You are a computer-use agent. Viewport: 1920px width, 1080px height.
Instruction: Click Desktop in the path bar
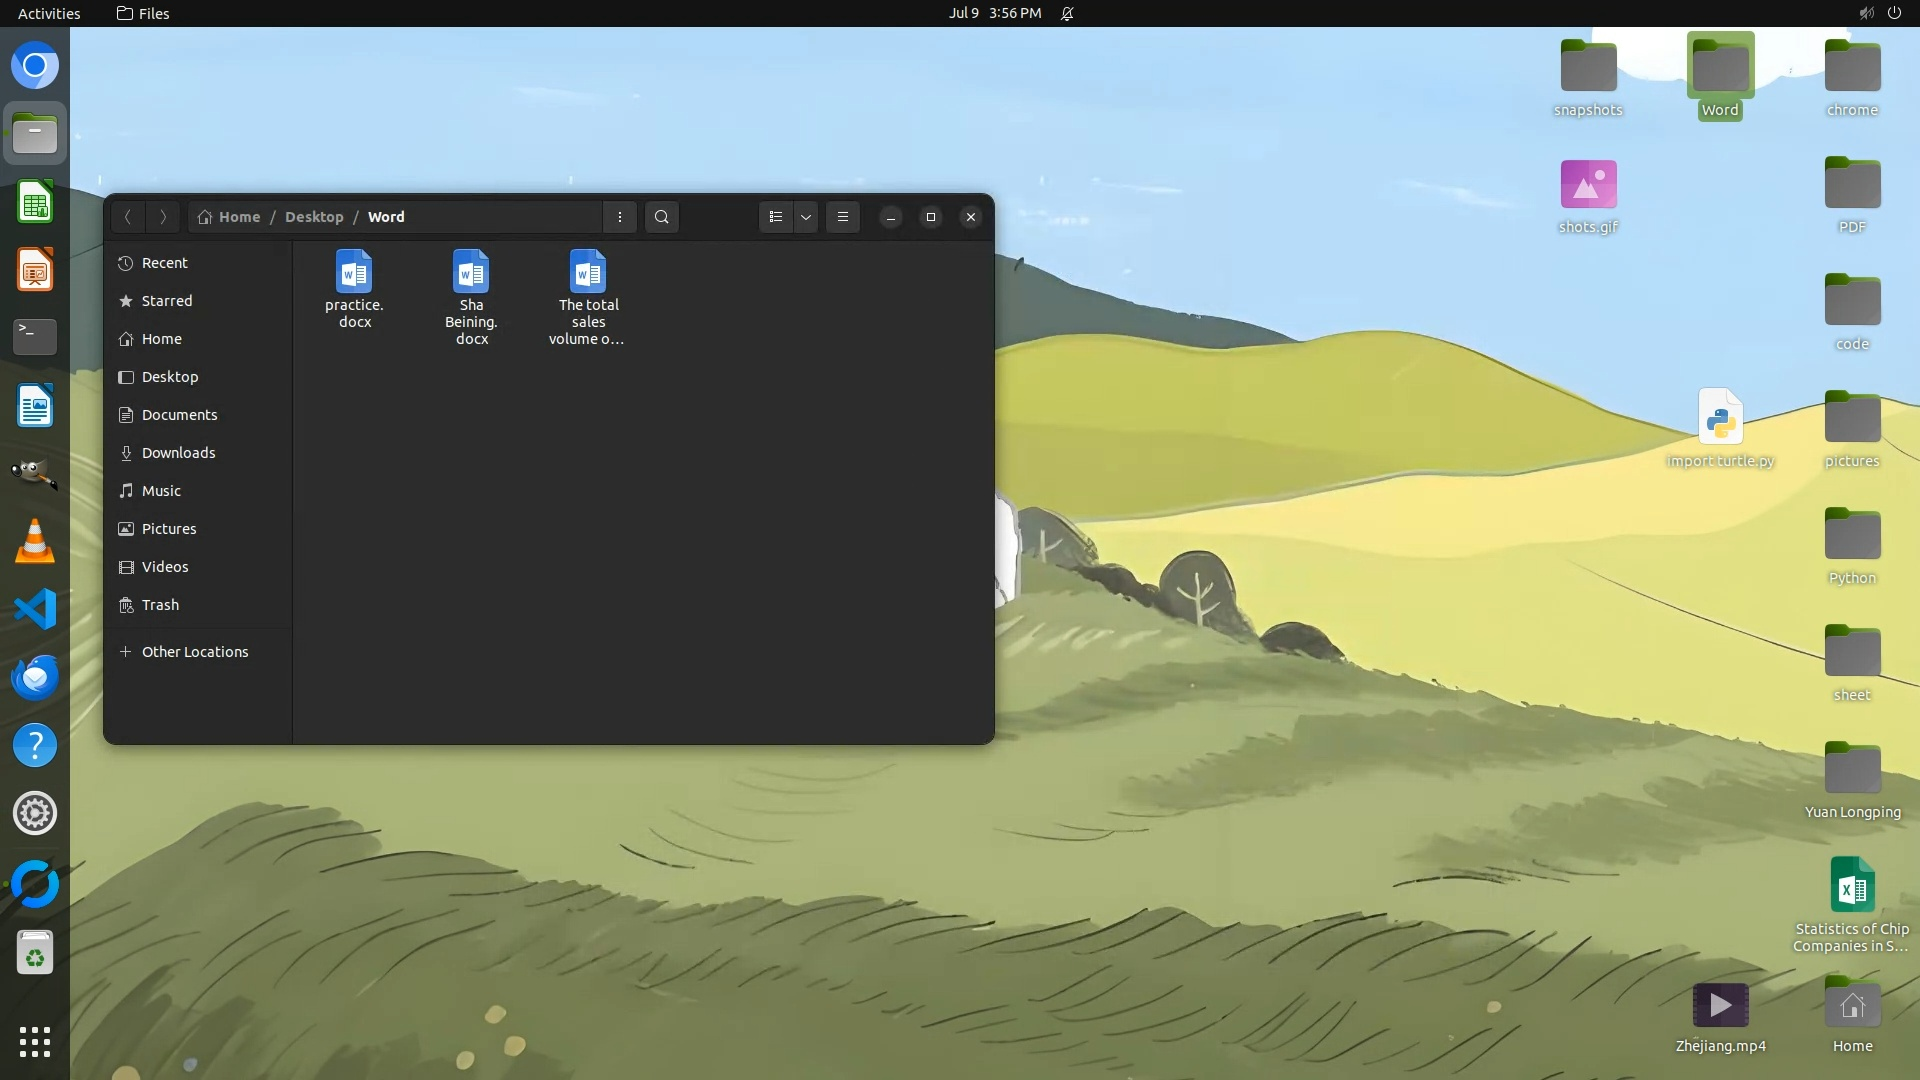click(x=314, y=217)
